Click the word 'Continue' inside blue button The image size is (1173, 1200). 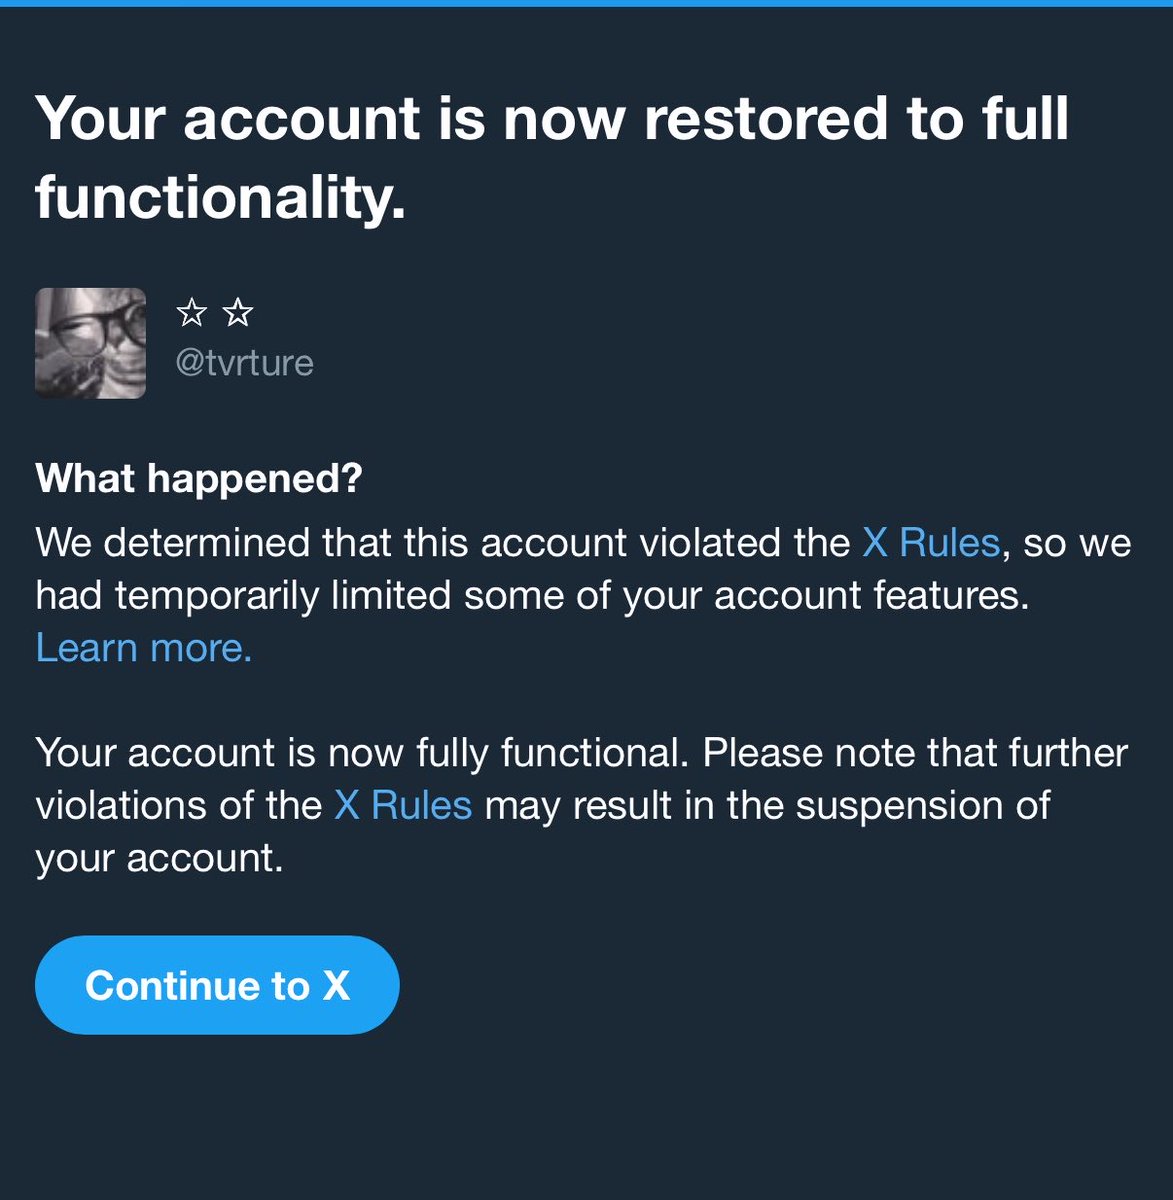198,986
